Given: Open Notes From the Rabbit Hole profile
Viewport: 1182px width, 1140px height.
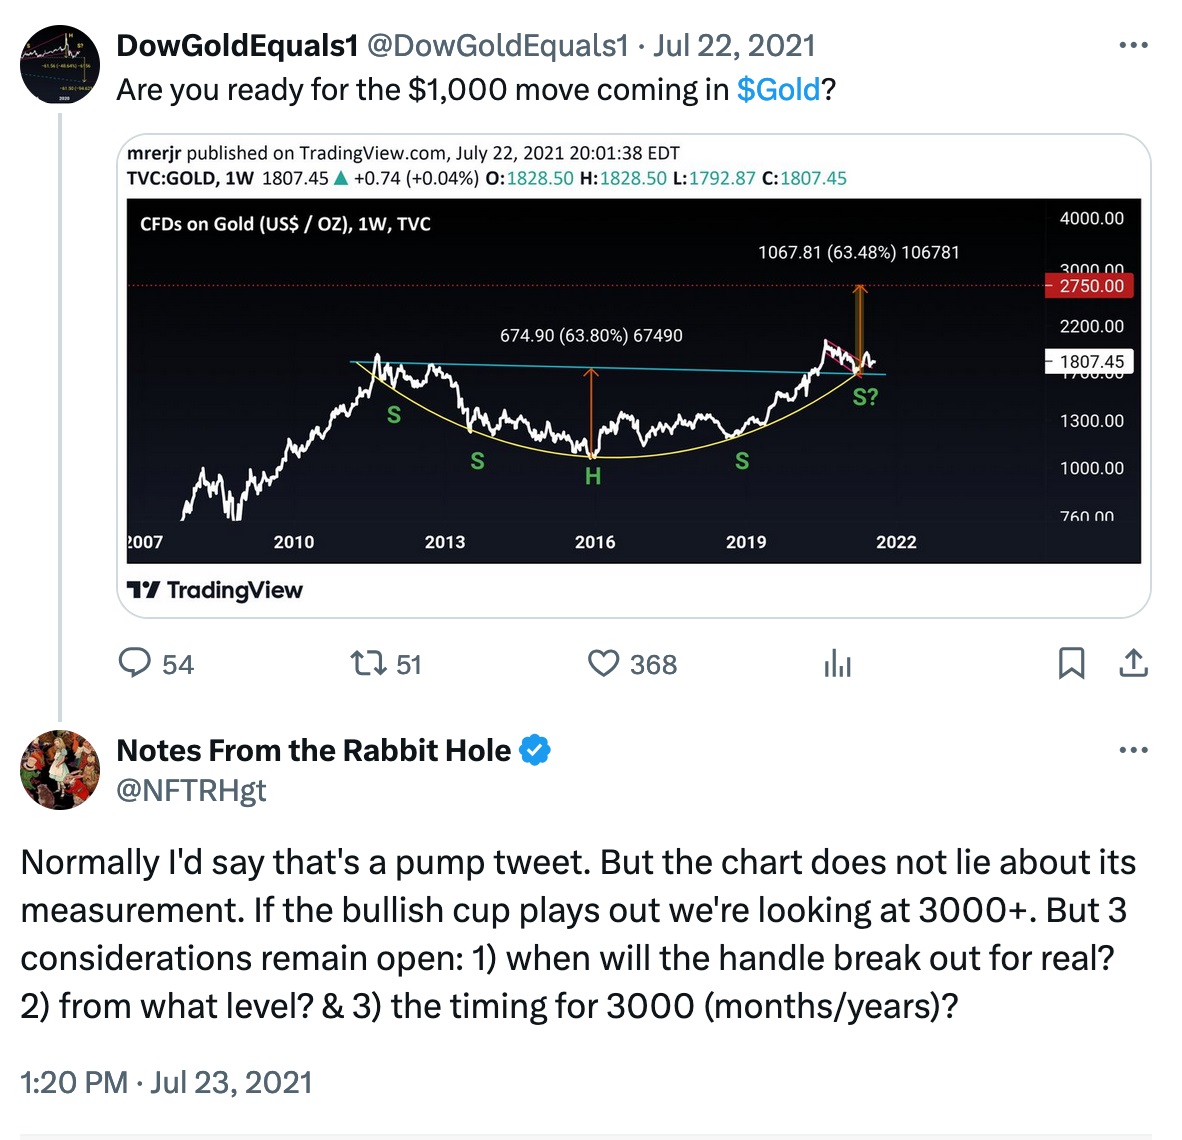Looking at the screenshot, I should click(313, 750).
